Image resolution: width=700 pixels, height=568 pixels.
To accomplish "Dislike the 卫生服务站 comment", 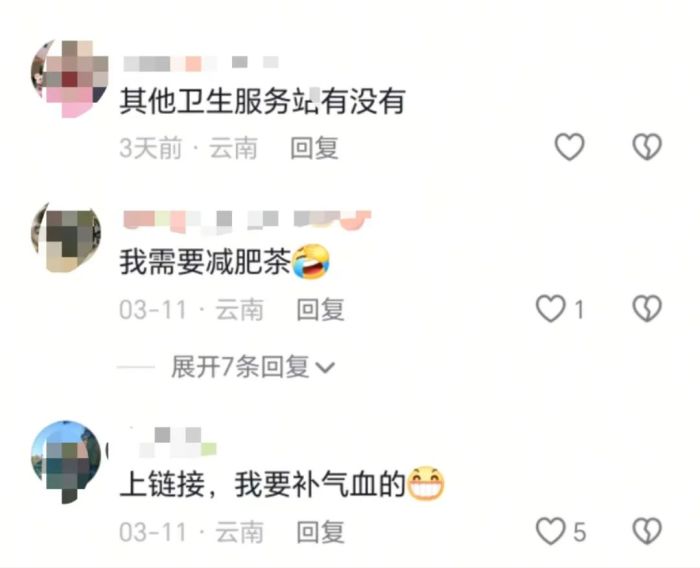I will (647, 147).
